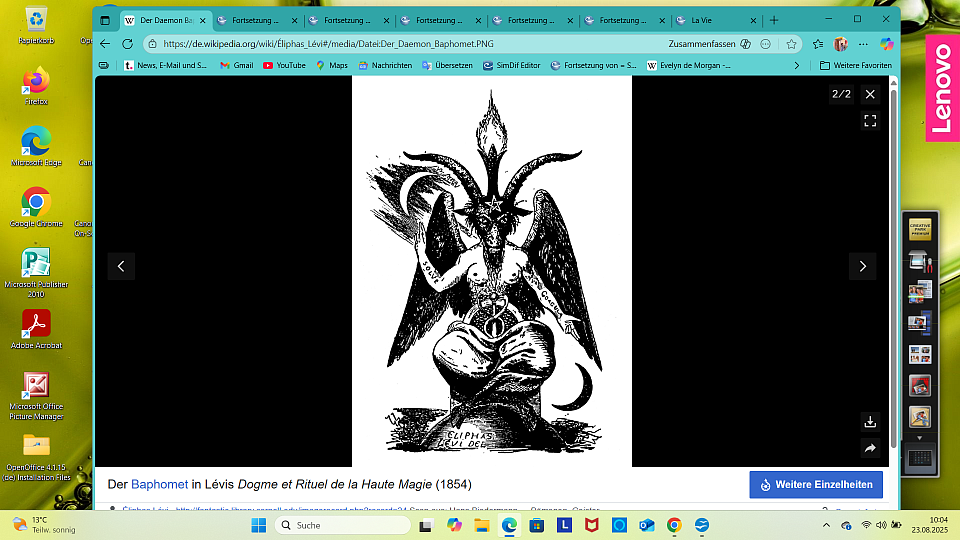This screenshot has width=960, height=540.
Task: Open Outlook from the taskbar
Action: [647, 525]
